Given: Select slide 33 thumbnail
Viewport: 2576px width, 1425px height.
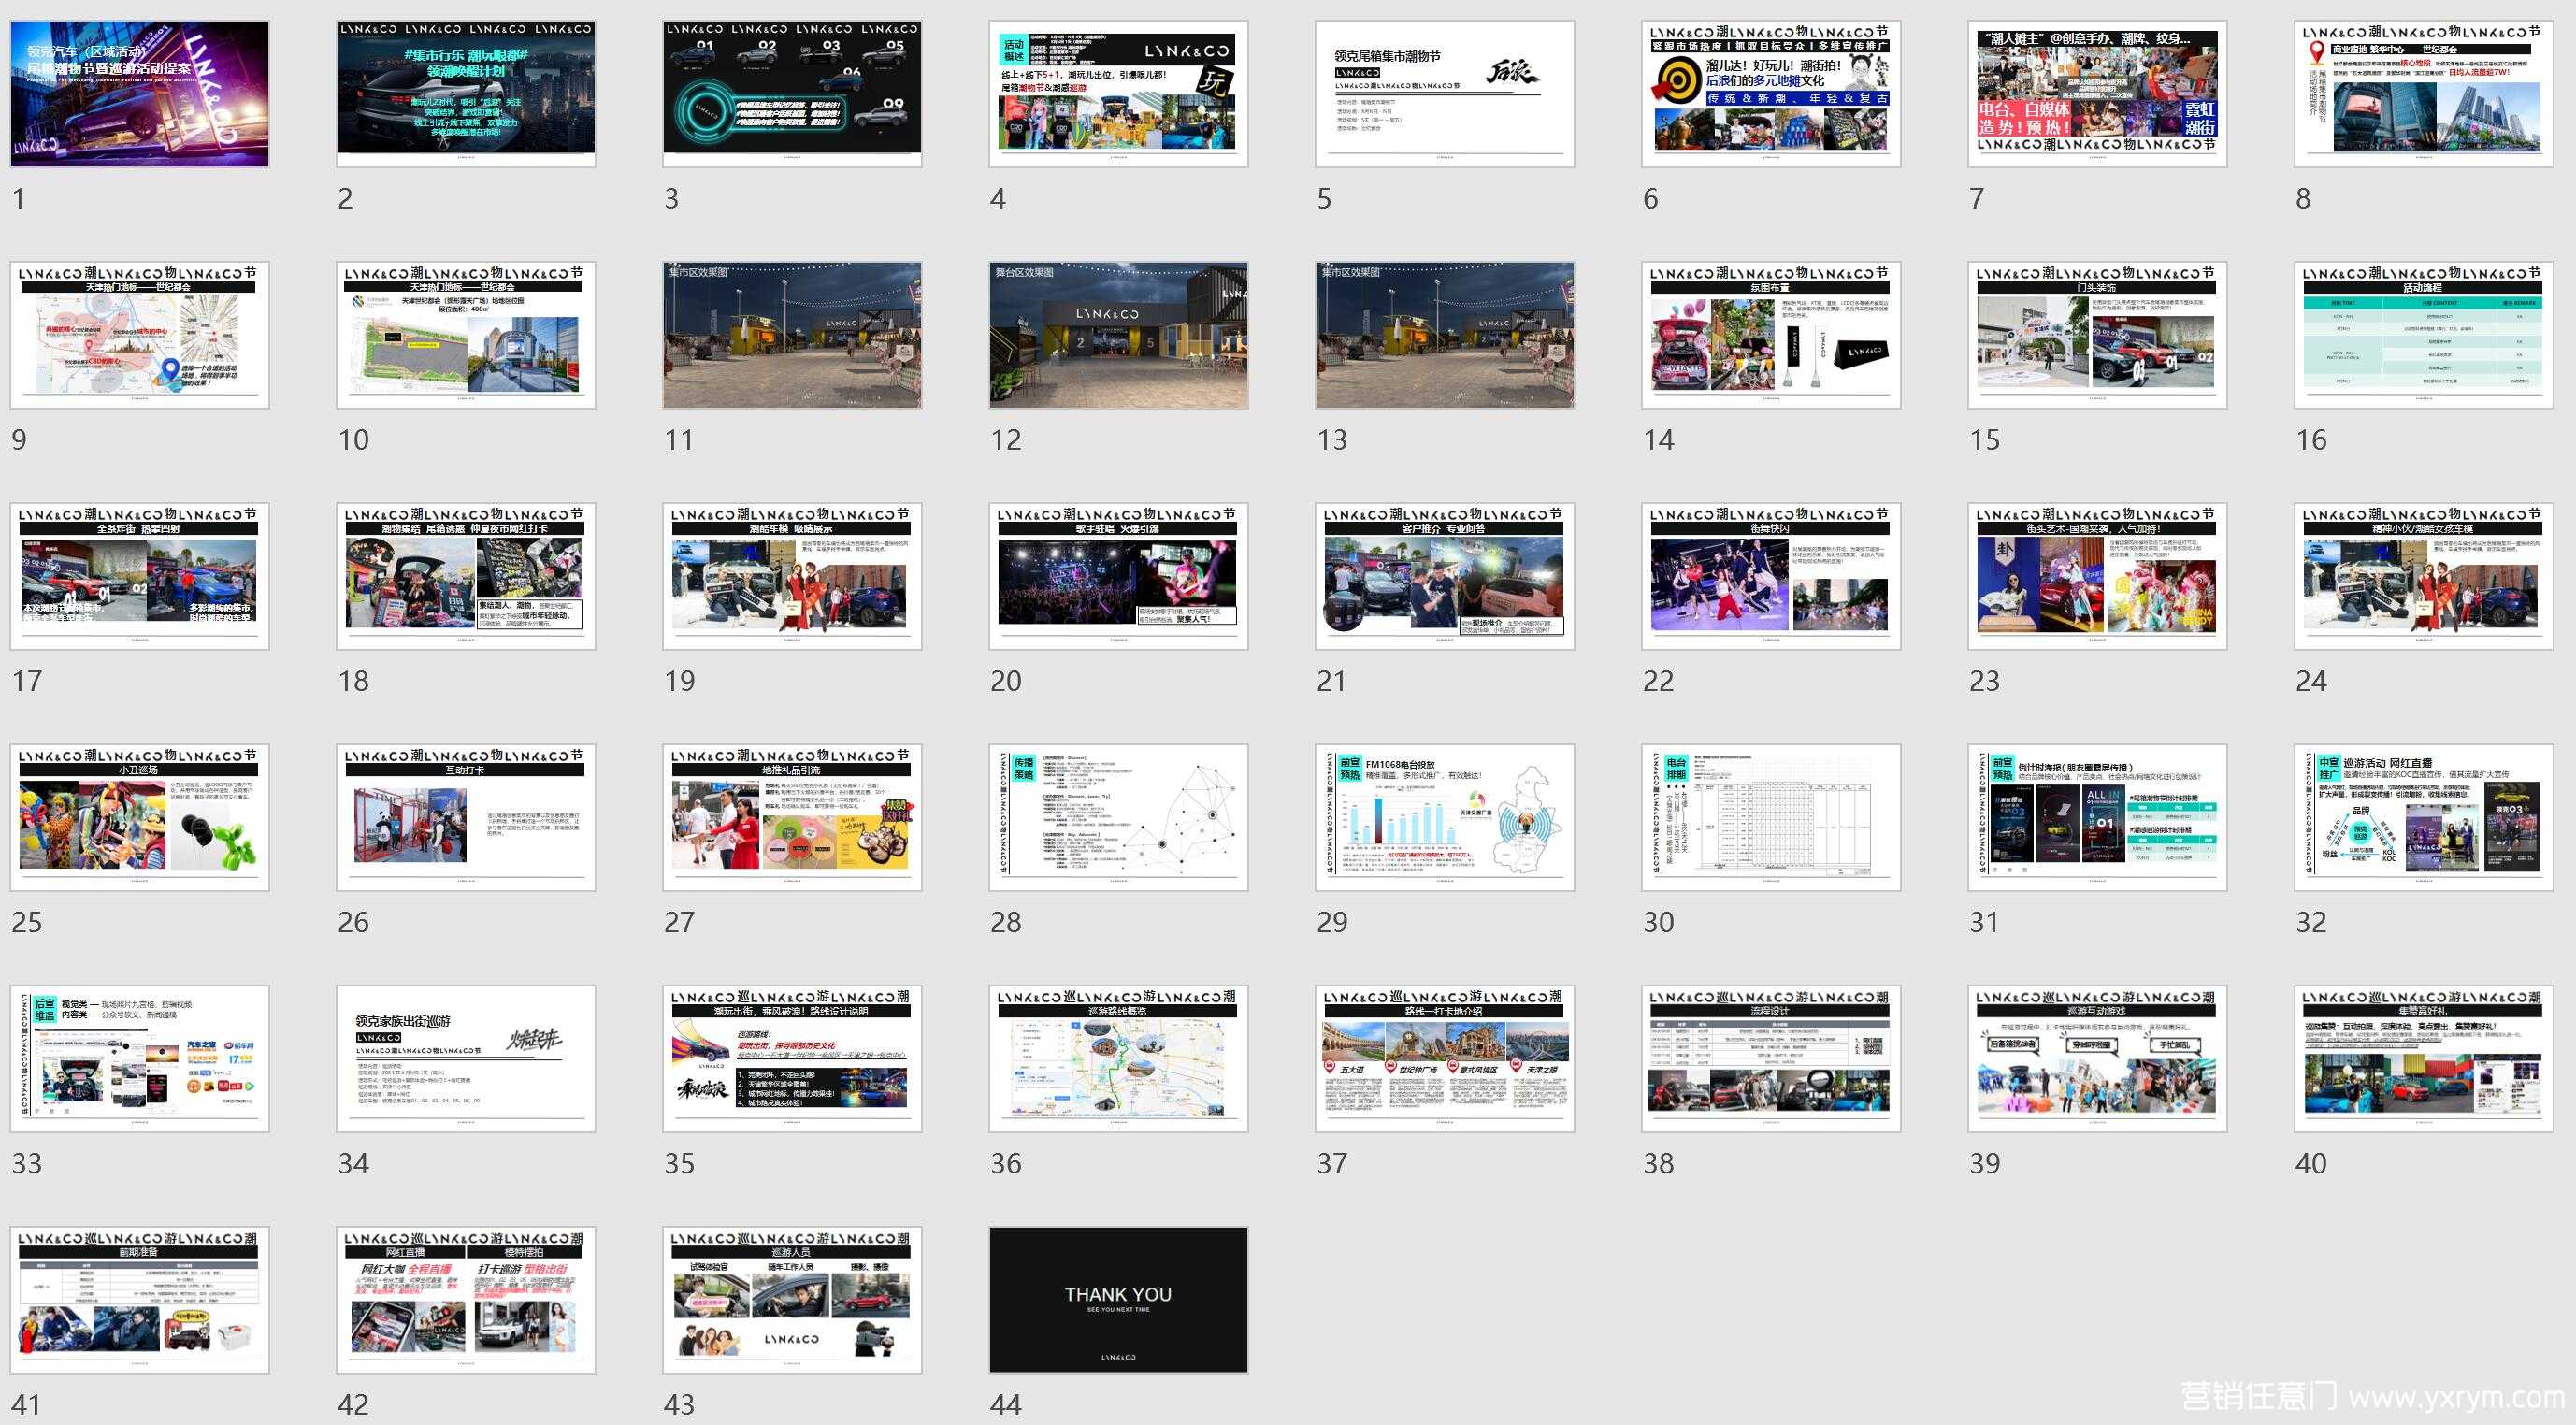Looking at the screenshot, I should (x=140, y=1059).
